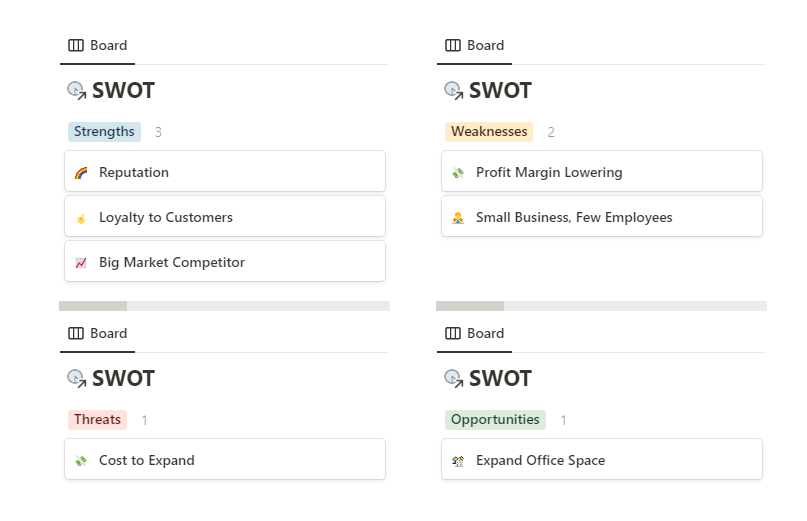This screenshot has height=521, width=807.
Task: Select the Board tab above the Weaknesses board
Action: click(475, 45)
